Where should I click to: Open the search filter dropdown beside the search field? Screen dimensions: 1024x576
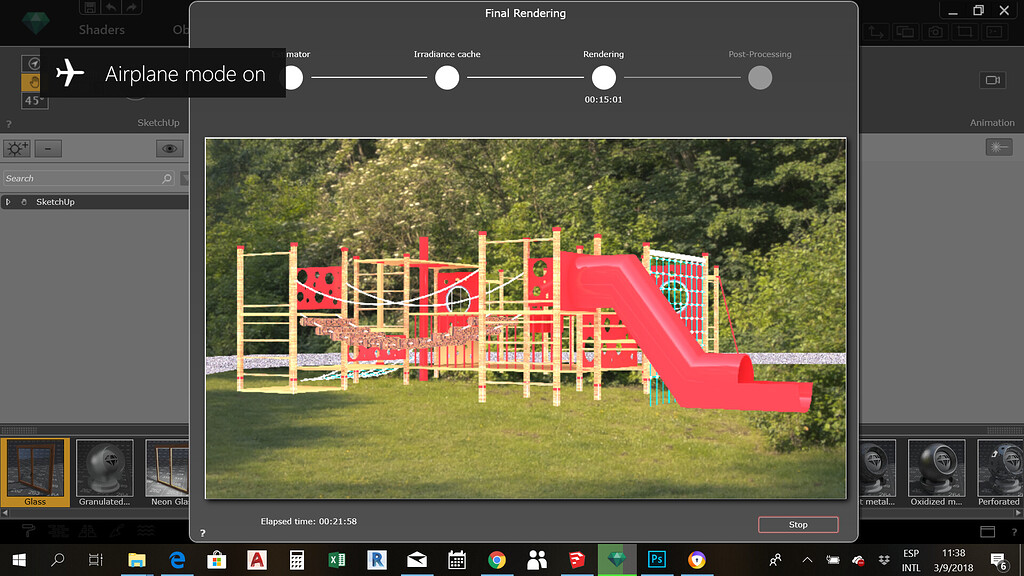(184, 178)
